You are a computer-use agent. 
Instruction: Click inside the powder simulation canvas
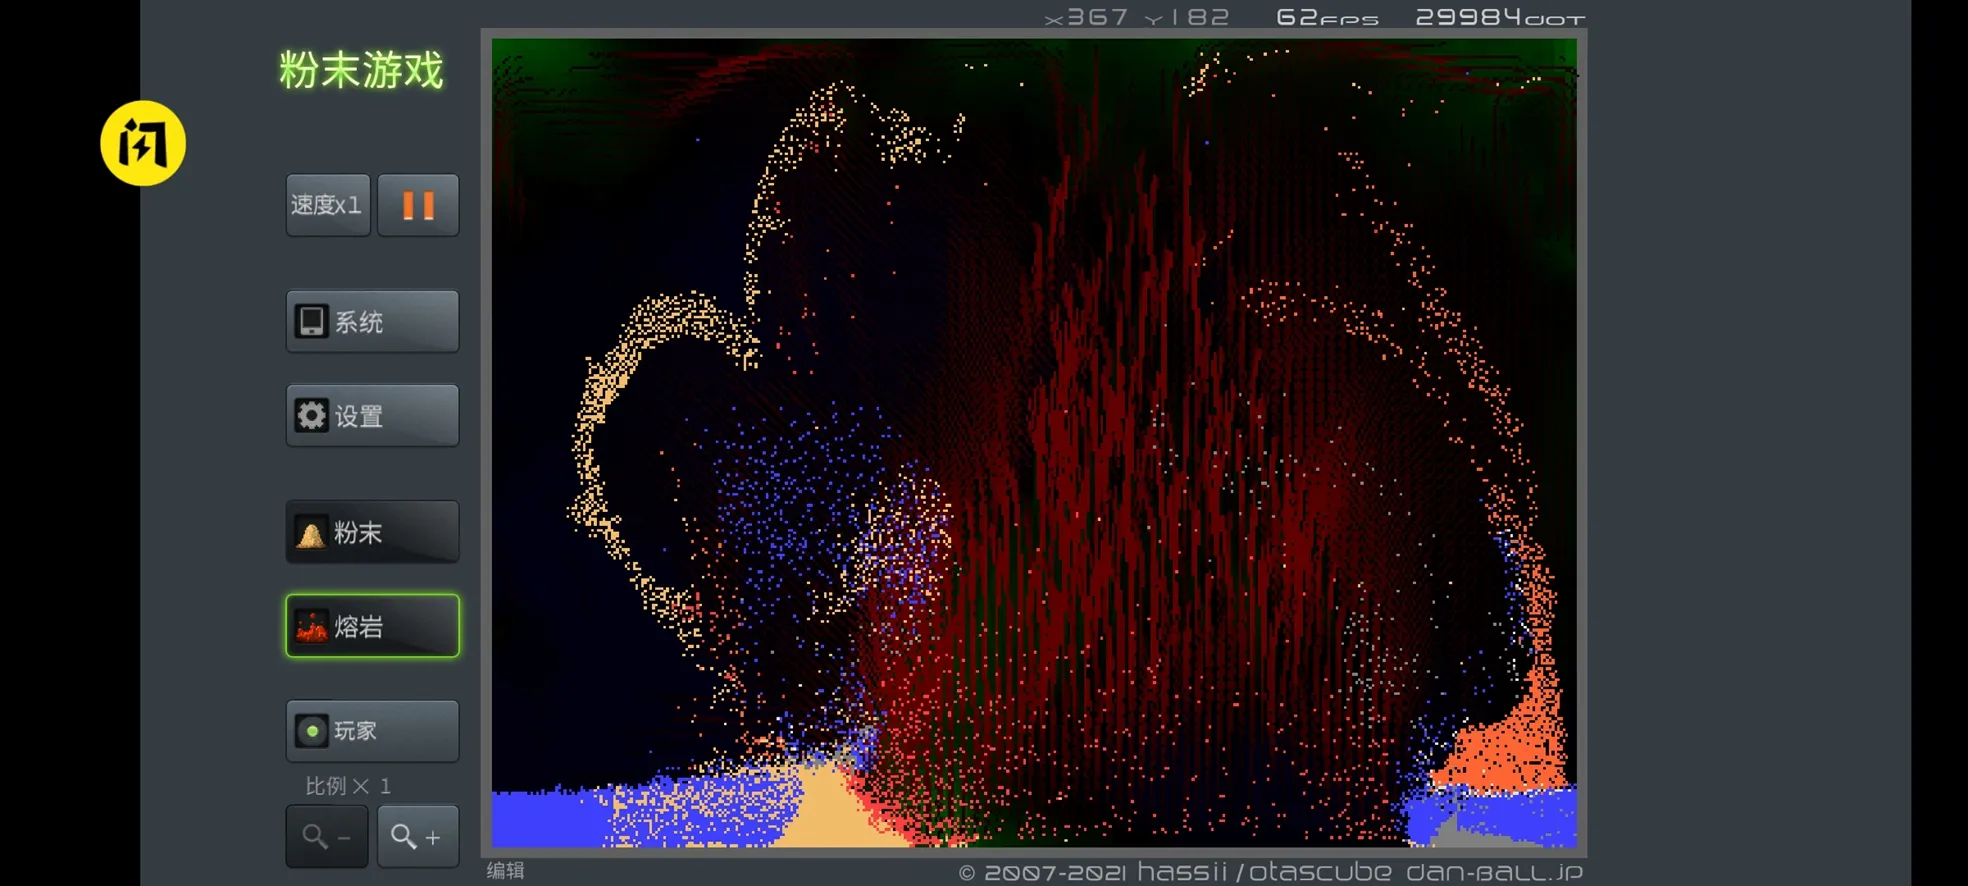[x=1034, y=443]
